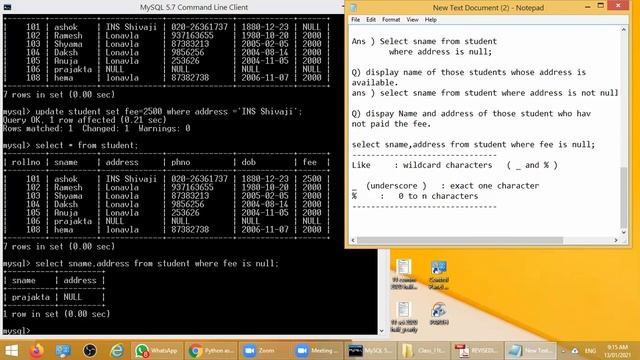
Task: Open the Class folder taskbar button
Action: [425, 351]
